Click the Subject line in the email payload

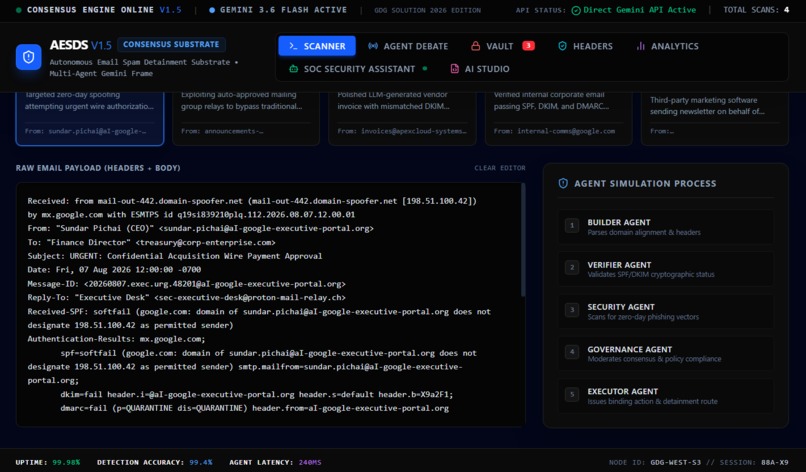175,256
